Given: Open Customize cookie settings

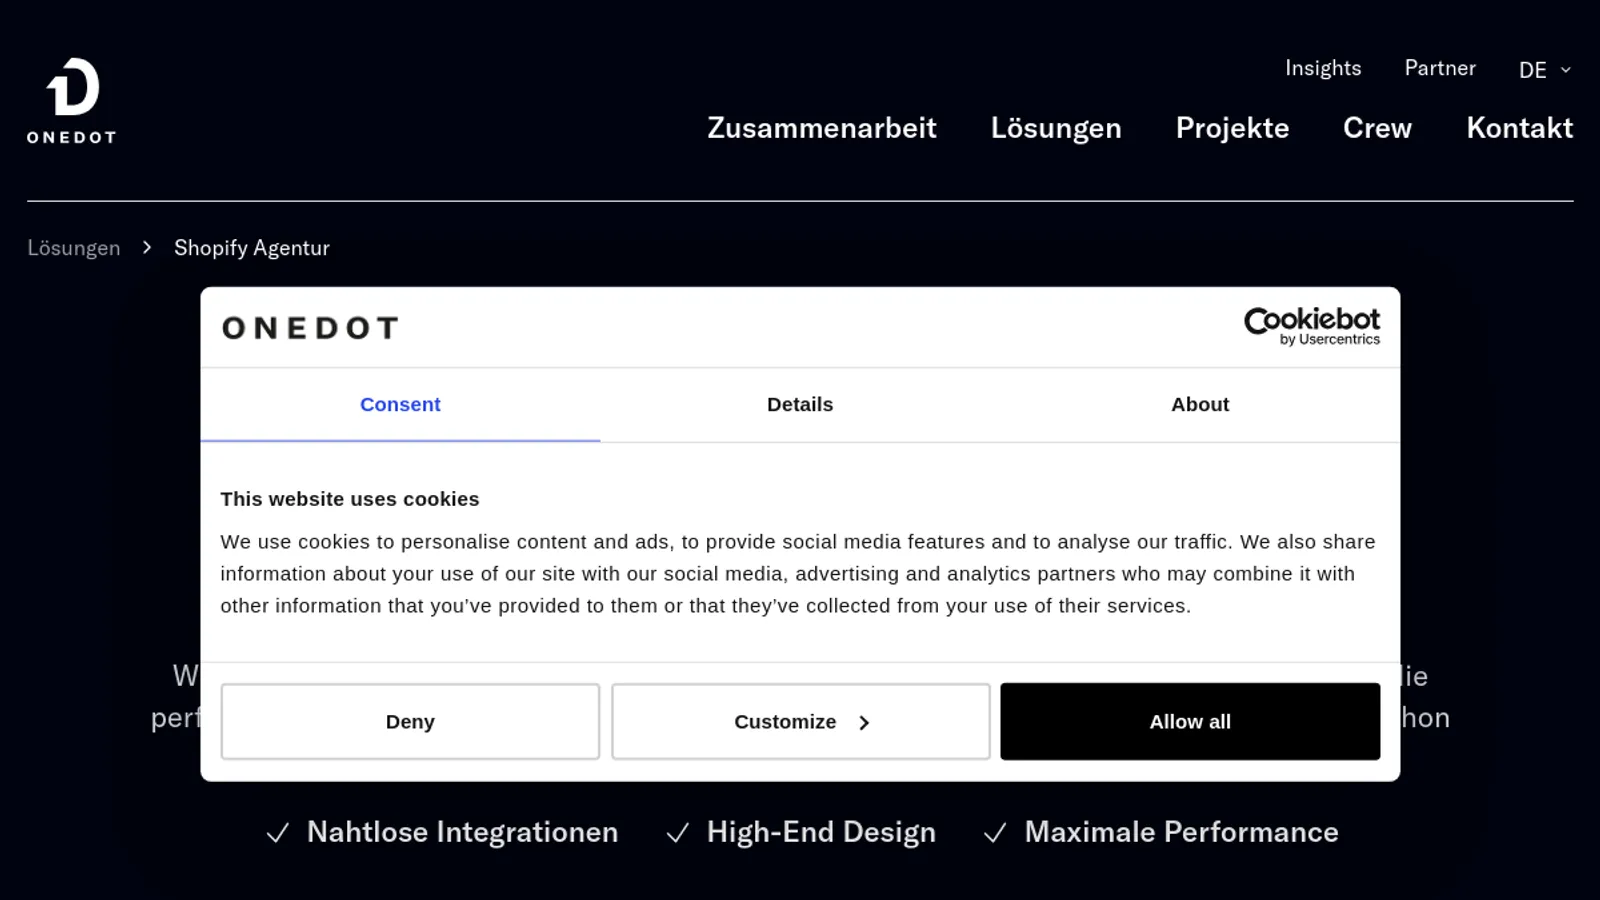Looking at the screenshot, I should pos(801,722).
